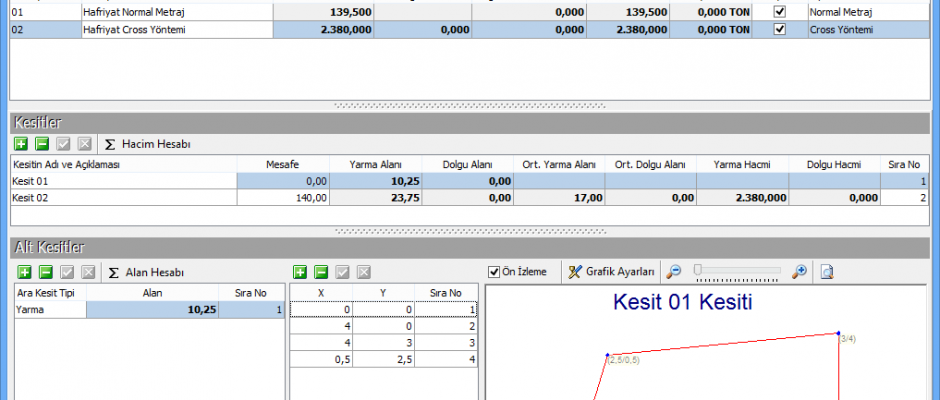Screen dimensions: 940x400
Task: Open the print preview page icon
Action: (827, 272)
